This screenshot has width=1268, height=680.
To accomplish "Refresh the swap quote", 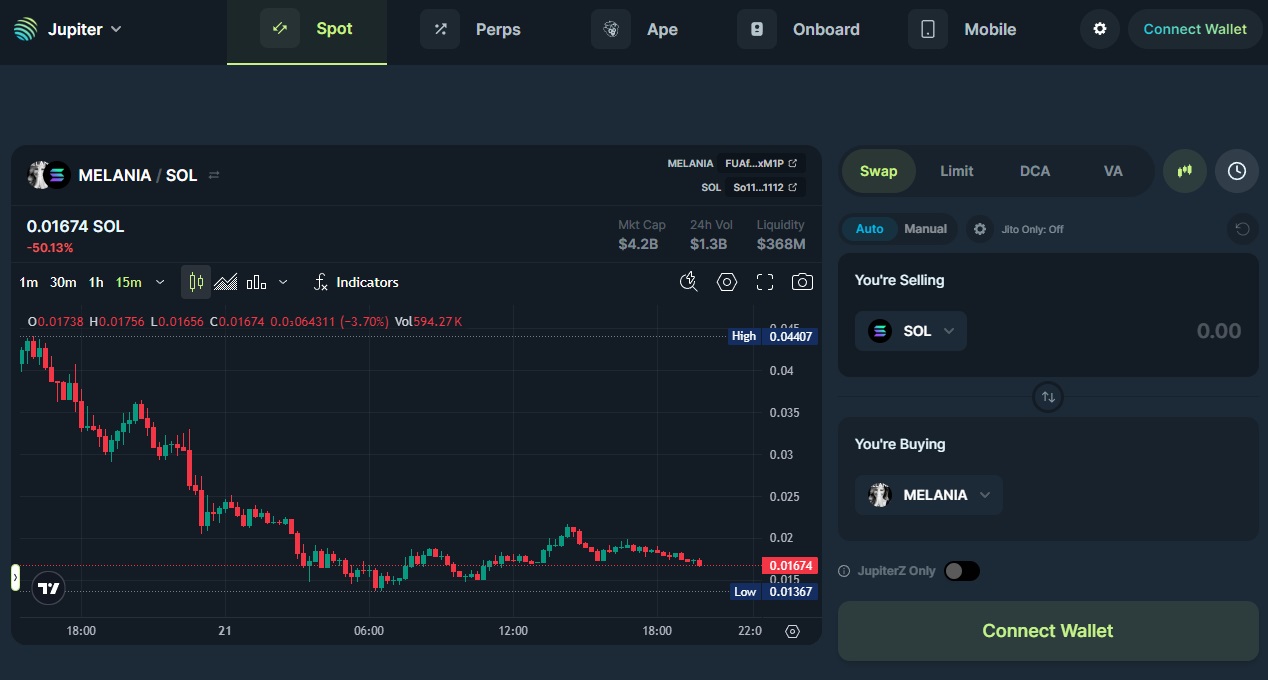I will [1243, 229].
